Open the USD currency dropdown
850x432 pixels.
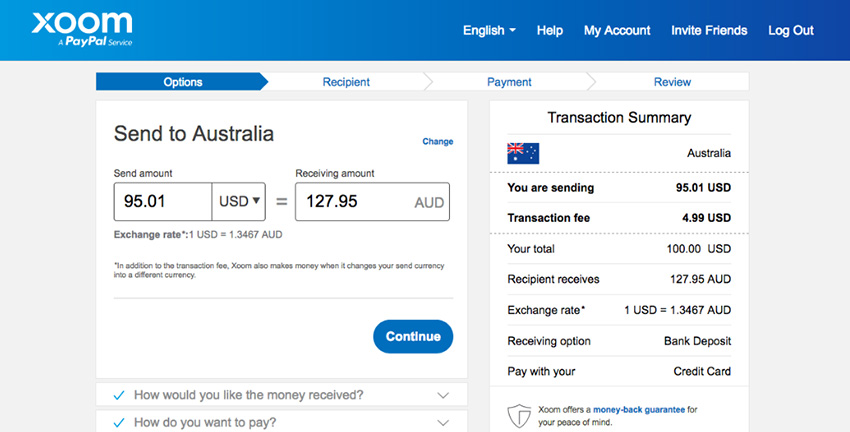[x=239, y=202]
